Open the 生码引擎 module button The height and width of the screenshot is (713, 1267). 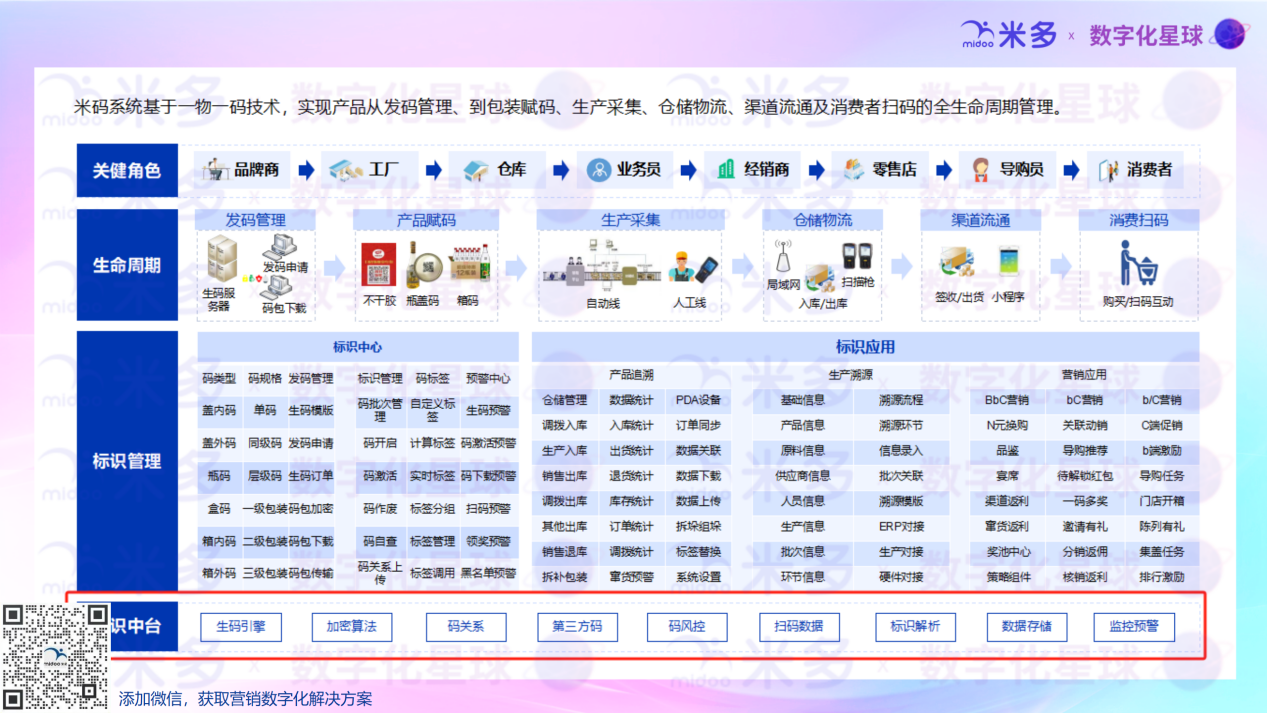pos(241,627)
